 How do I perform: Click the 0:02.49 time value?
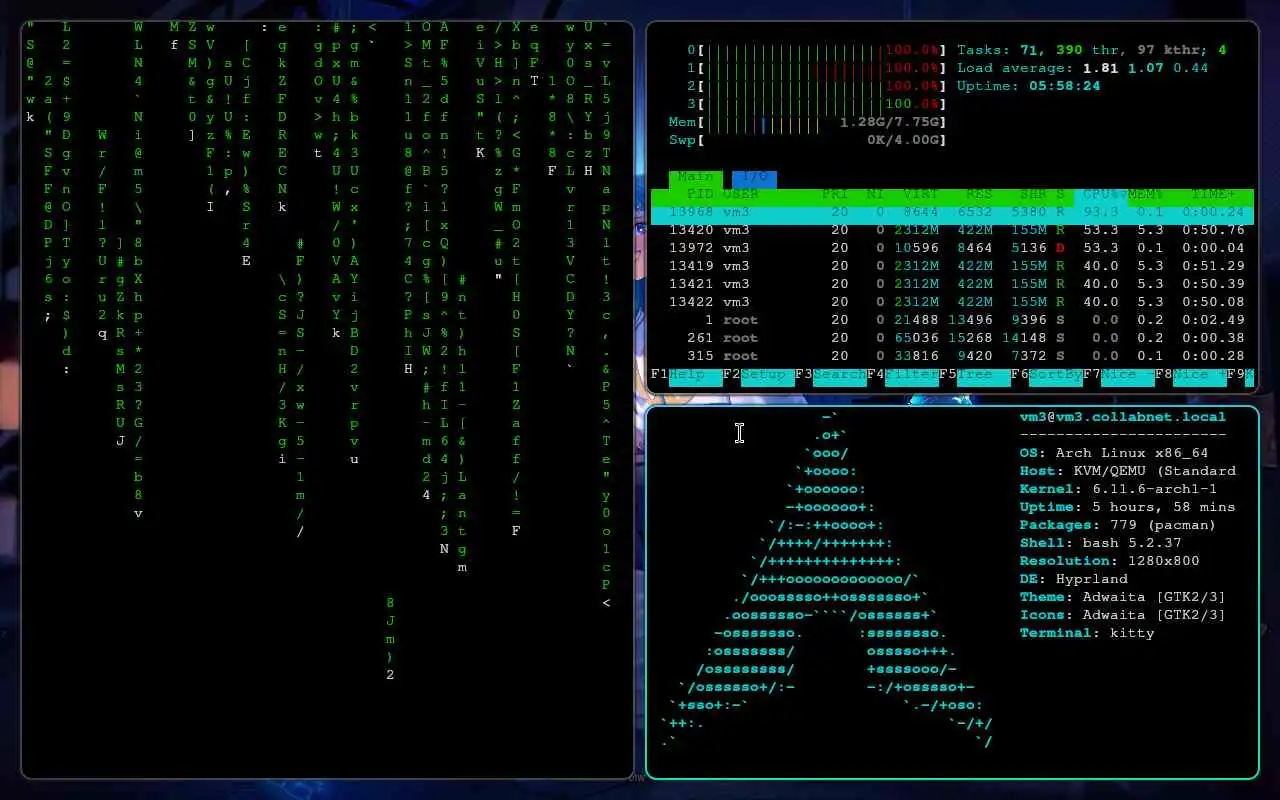(x=1213, y=320)
